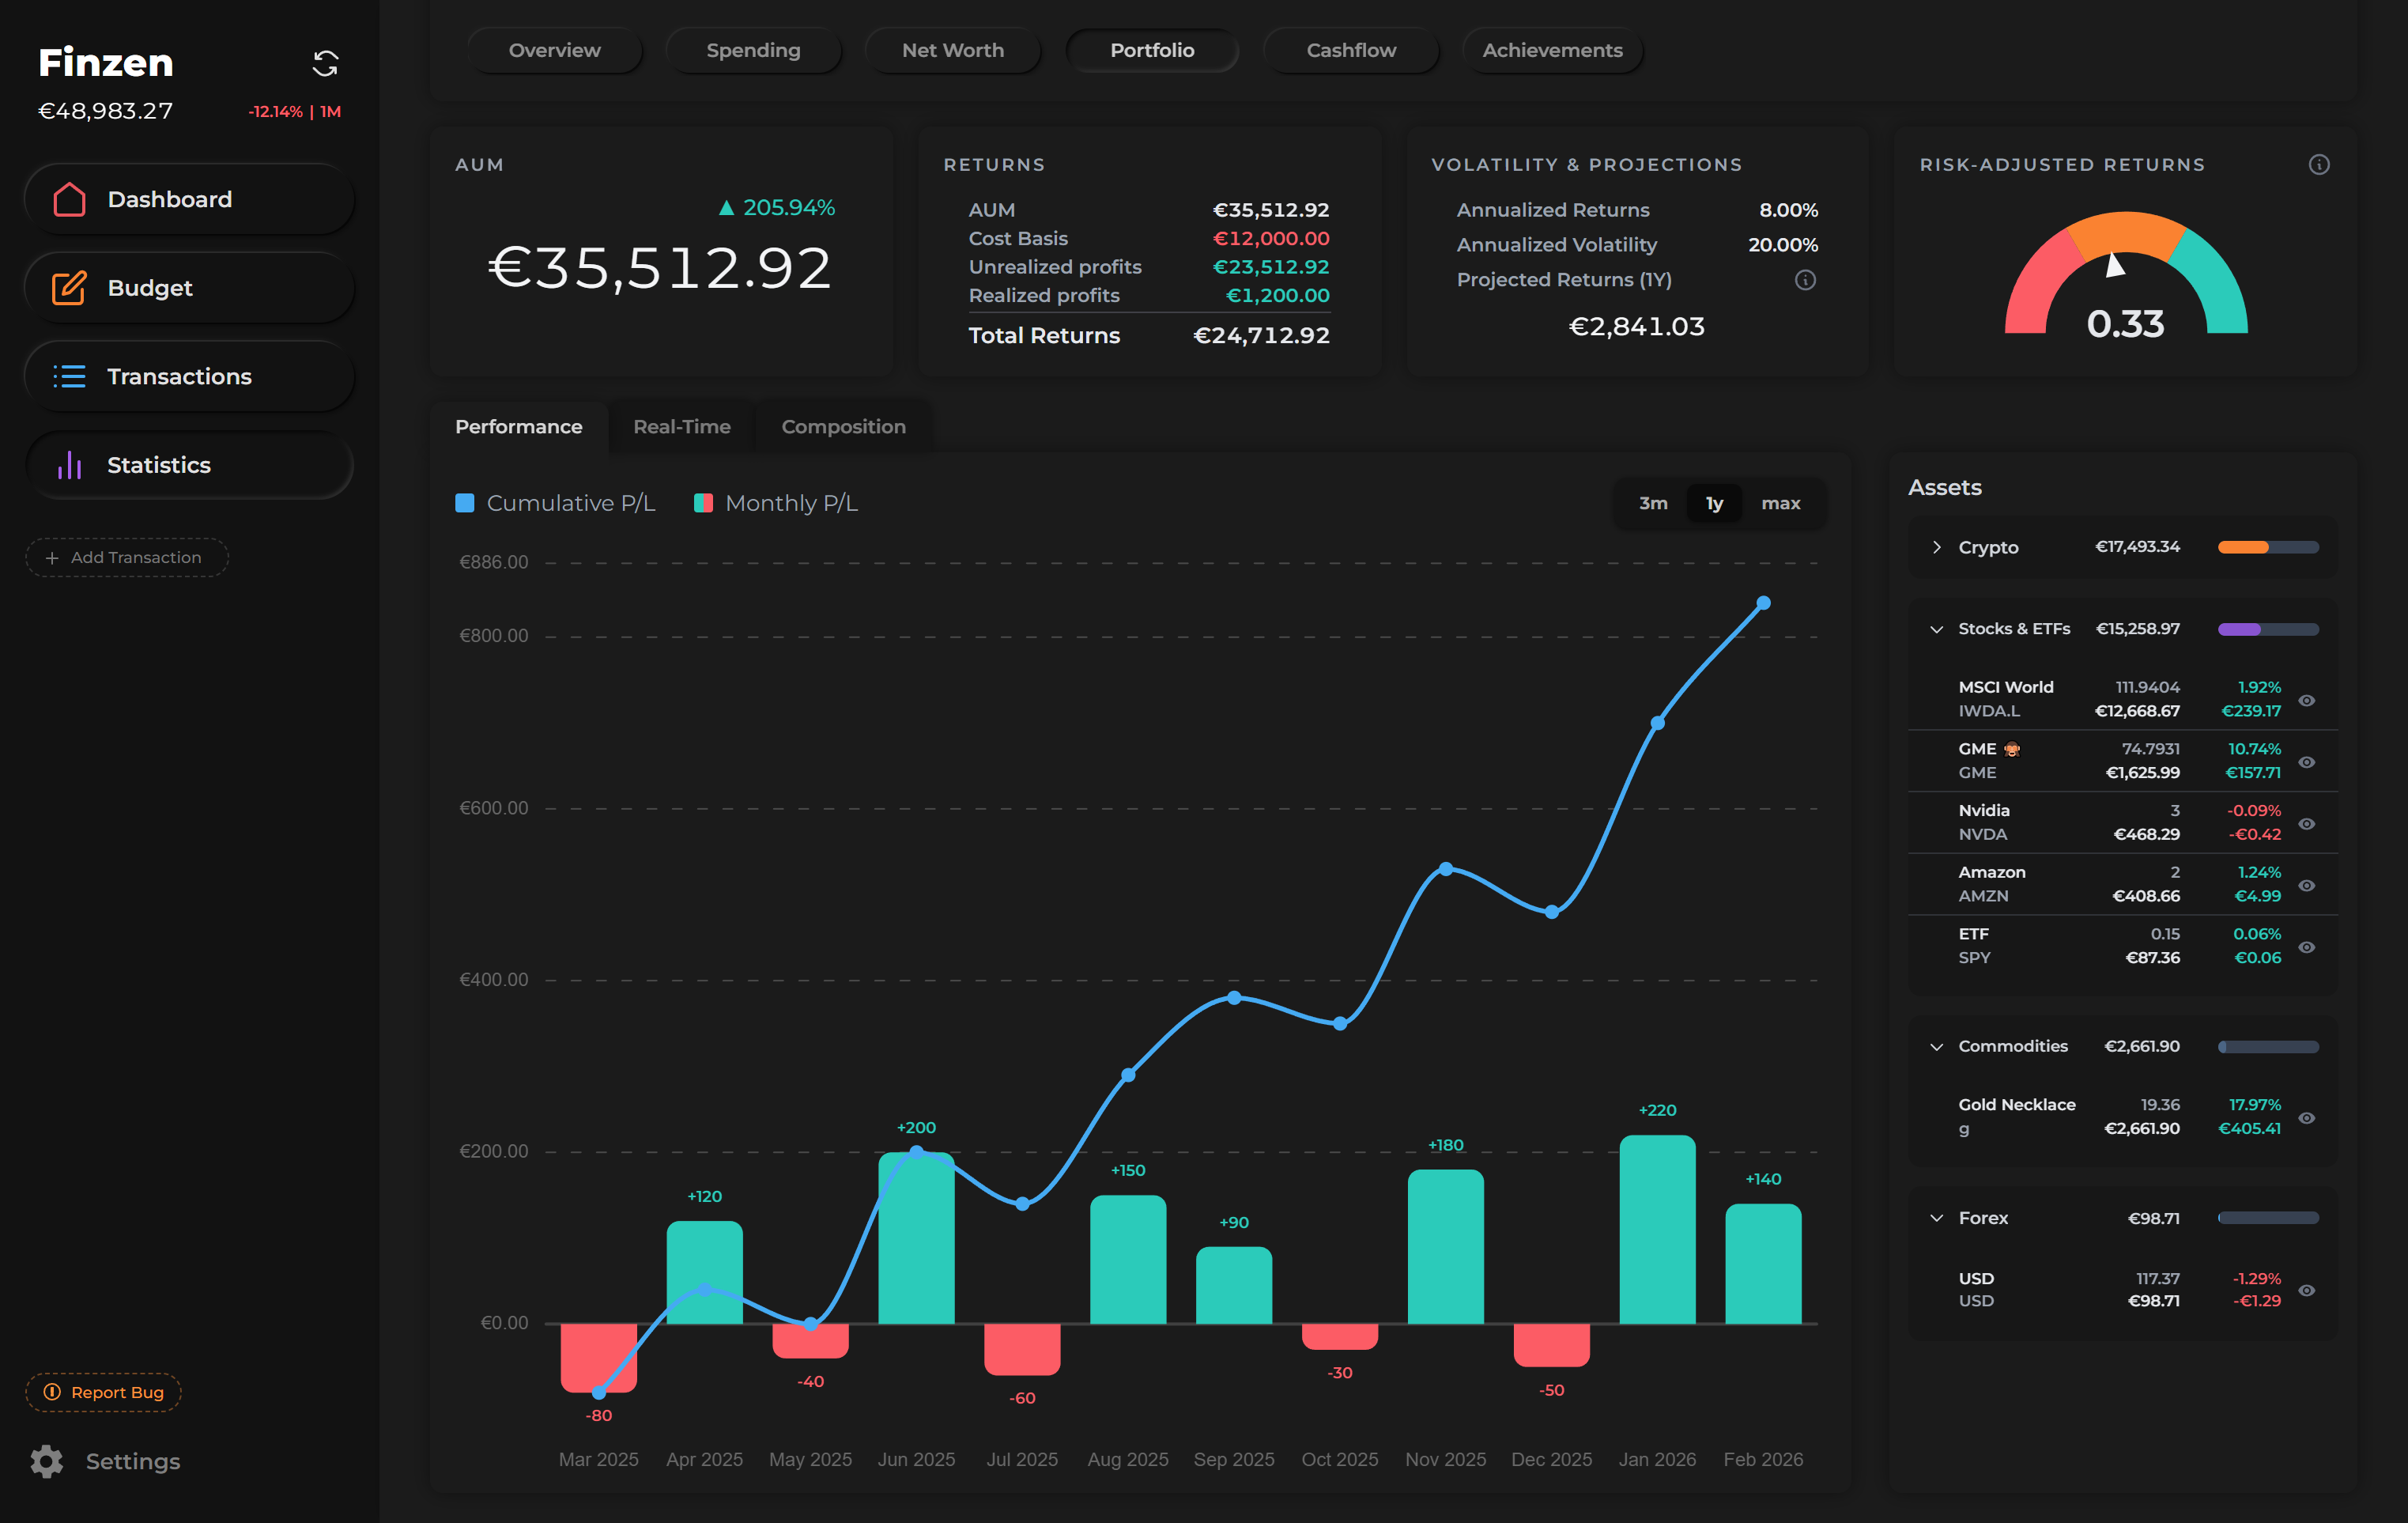
Task: Switch to the Cashflow tab
Action: pyautogui.click(x=1351, y=50)
